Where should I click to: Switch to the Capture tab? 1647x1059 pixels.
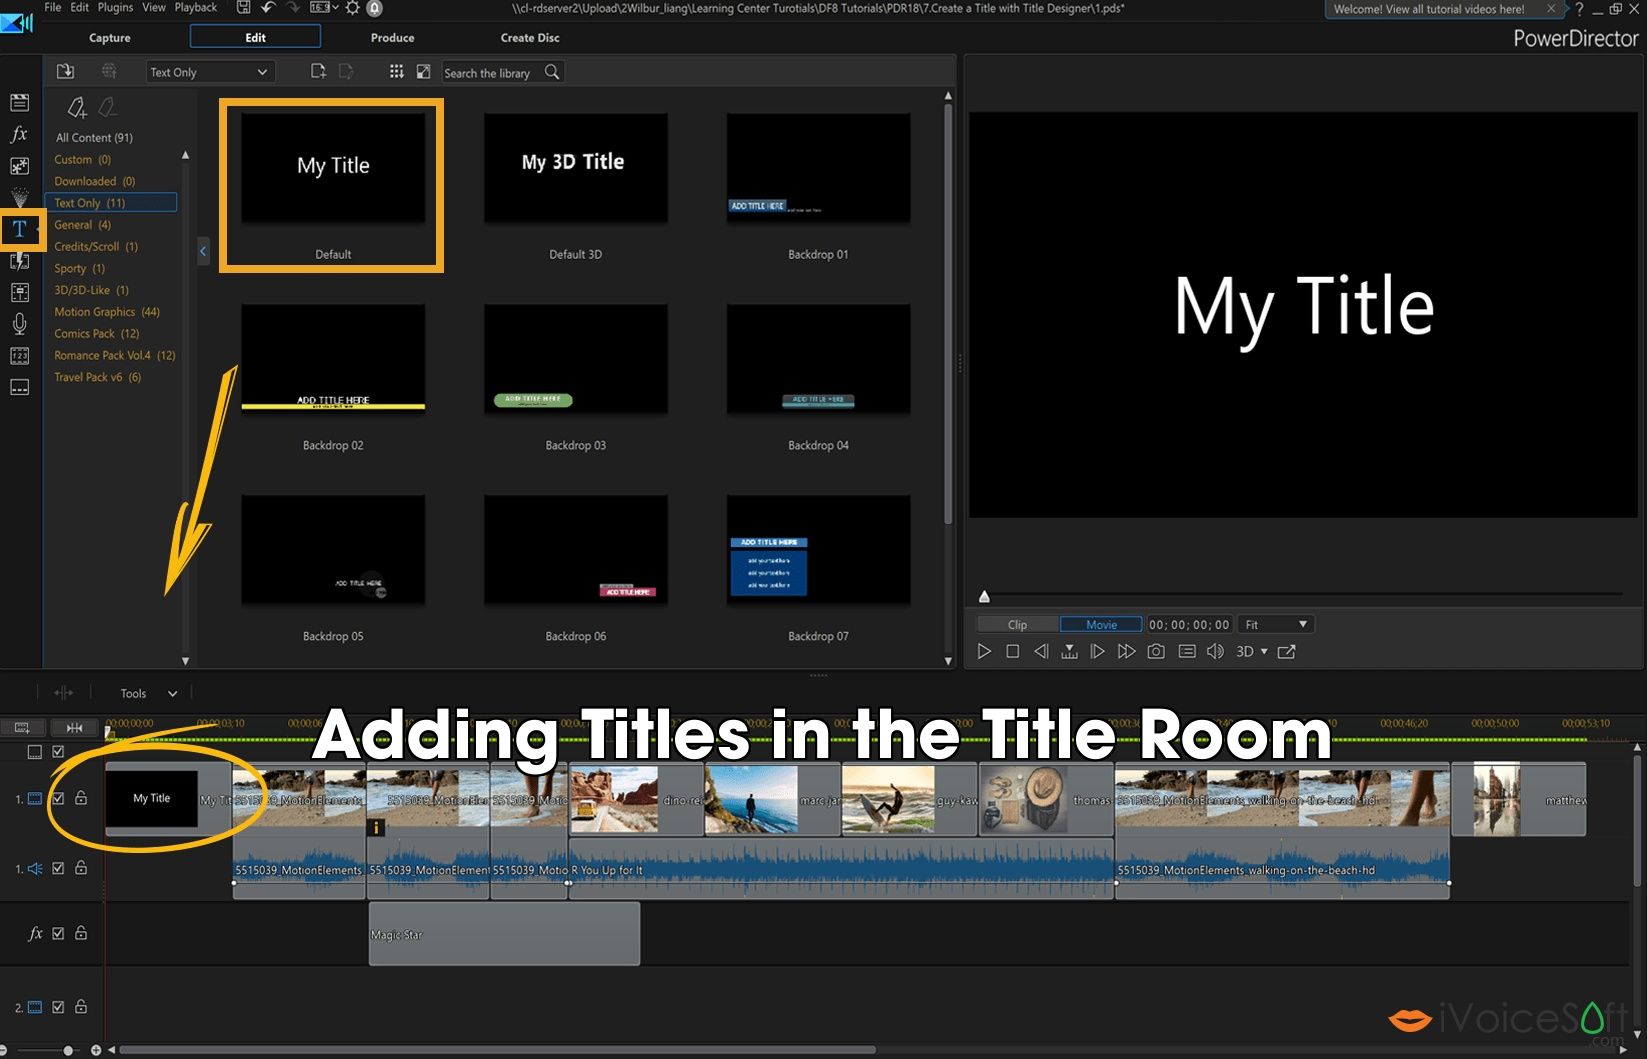pos(110,37)
